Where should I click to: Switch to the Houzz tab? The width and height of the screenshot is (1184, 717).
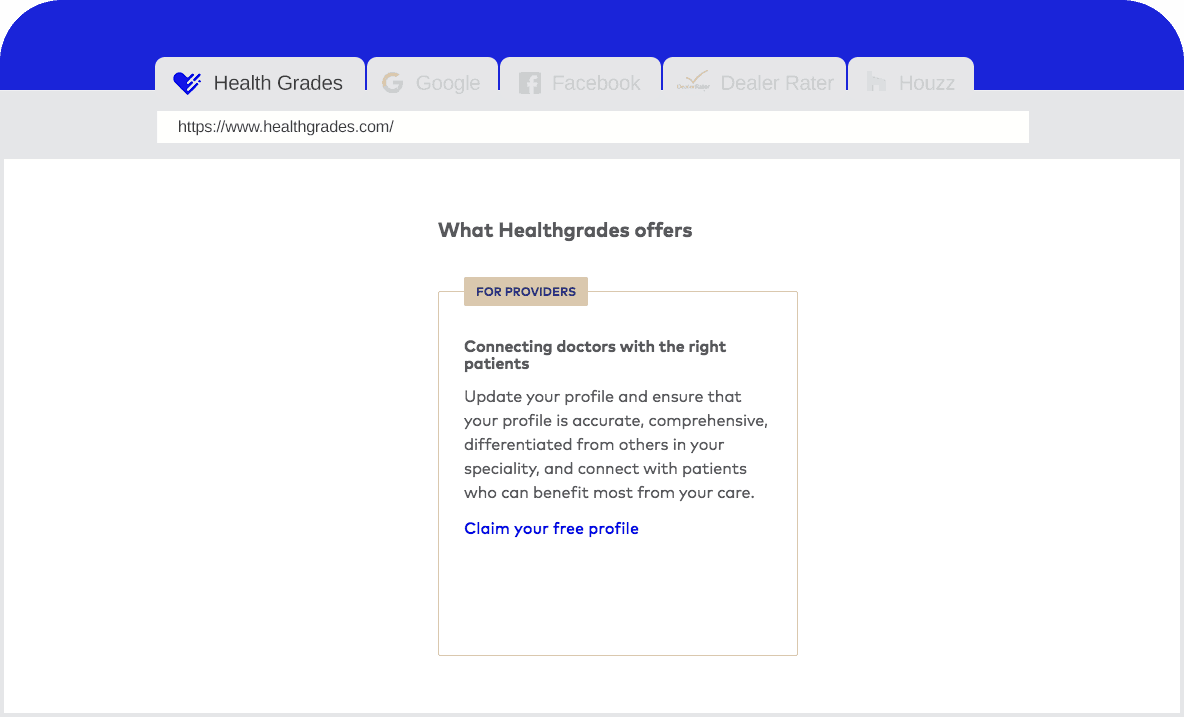tap(911, 83)
